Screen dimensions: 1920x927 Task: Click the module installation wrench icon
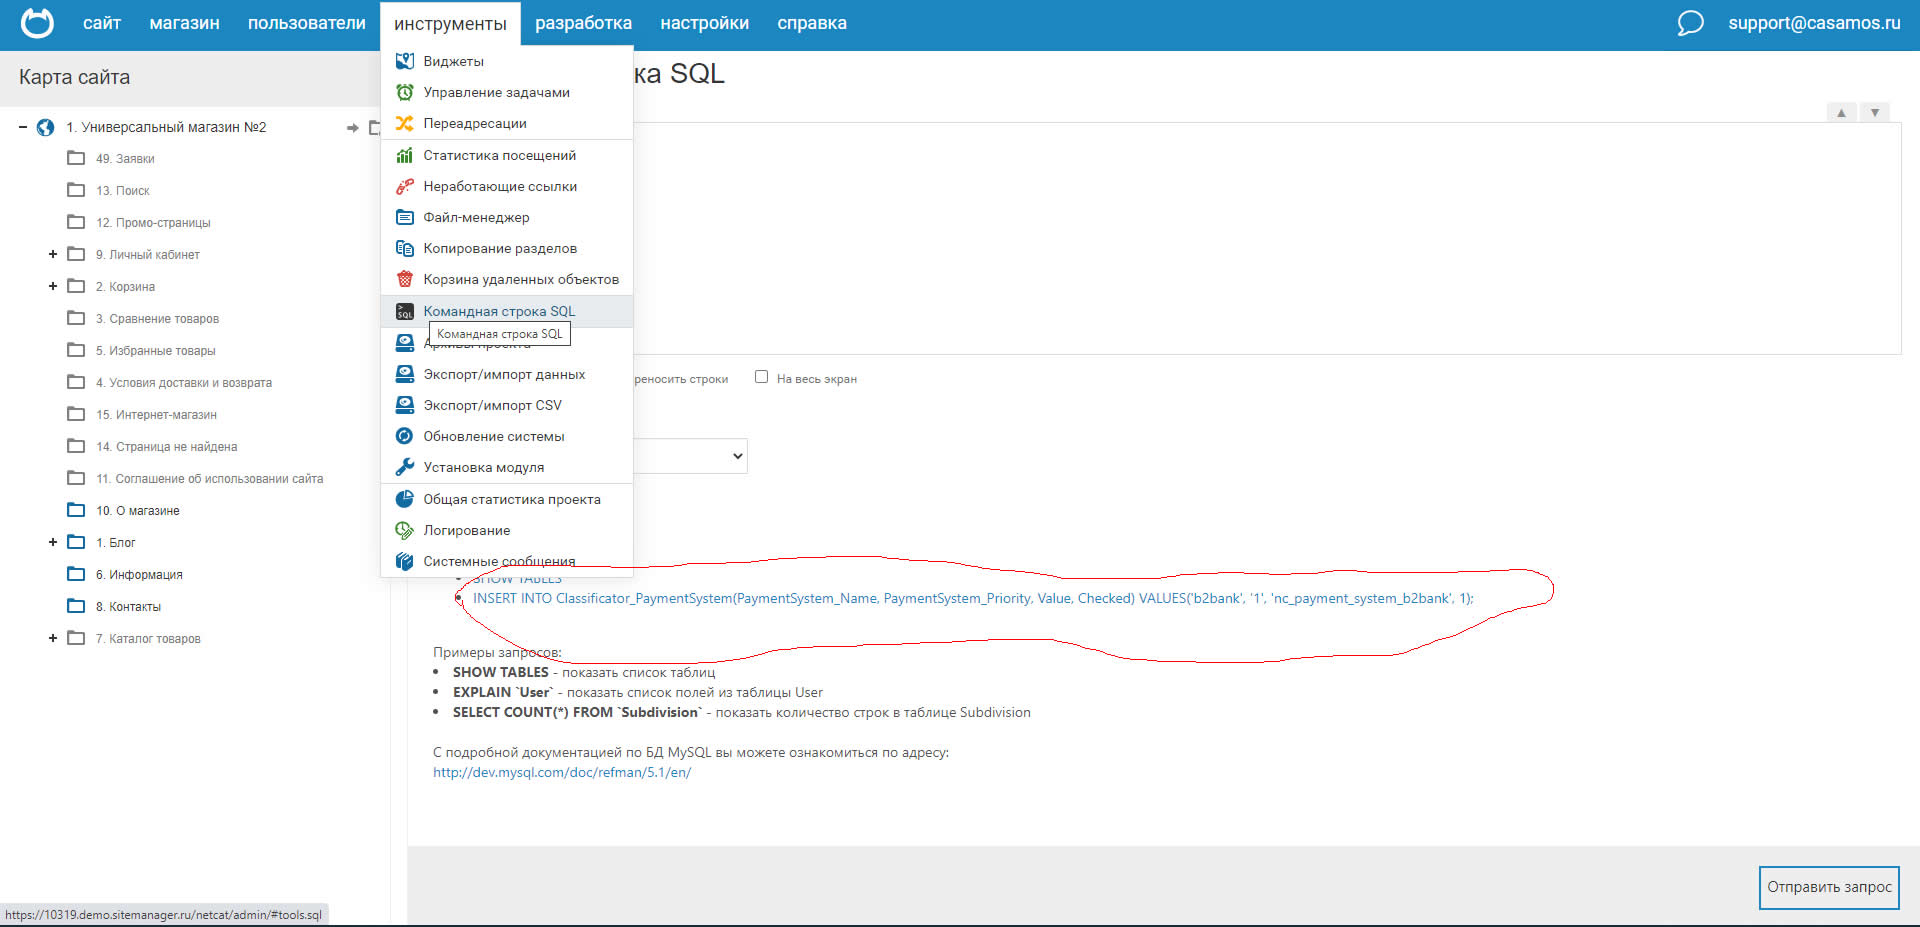pos(404,467)
